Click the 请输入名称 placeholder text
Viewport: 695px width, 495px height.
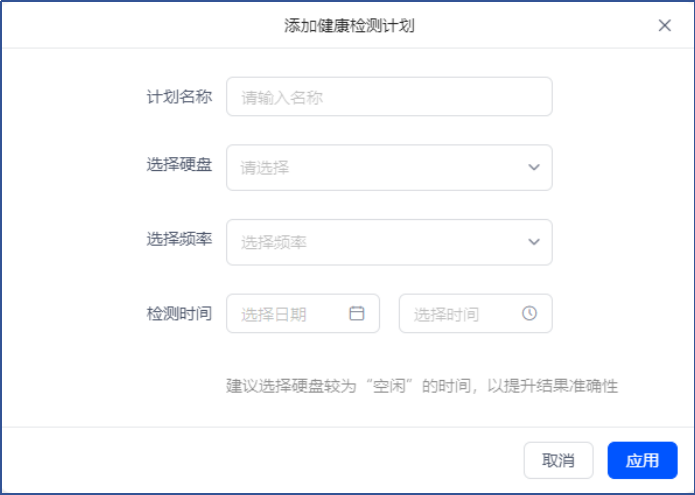[x=282, y=97]
